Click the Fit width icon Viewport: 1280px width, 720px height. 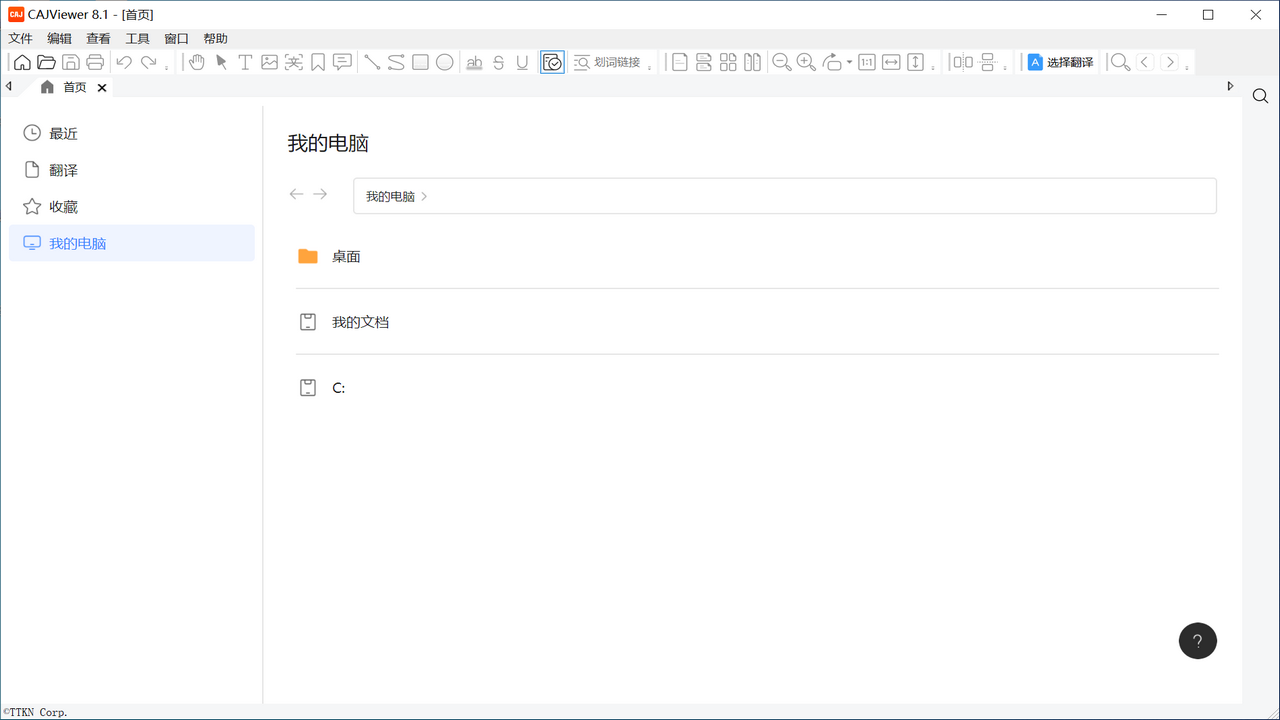click(x=891, y=62)
